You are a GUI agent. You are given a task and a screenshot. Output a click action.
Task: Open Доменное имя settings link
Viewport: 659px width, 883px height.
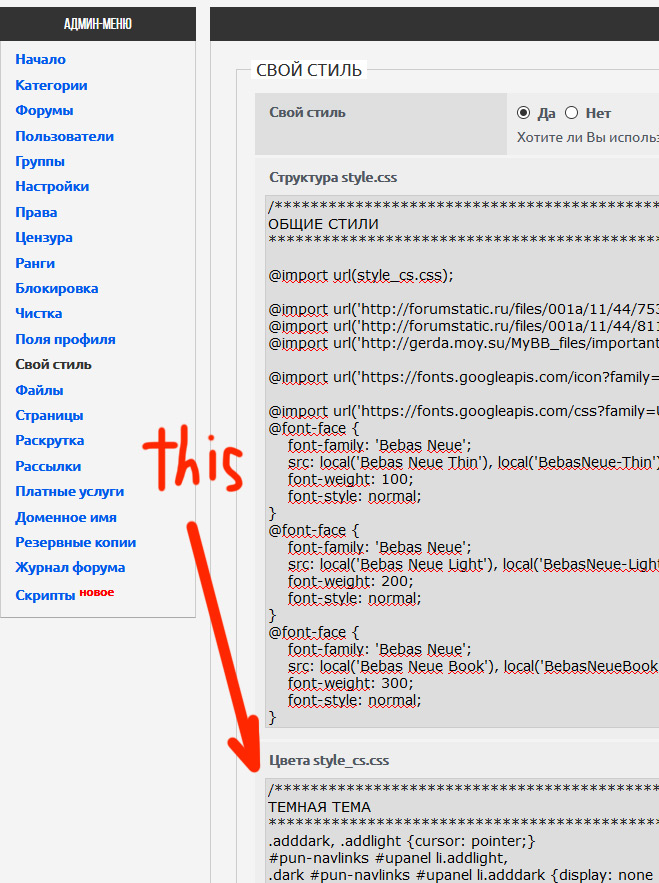click(65, 517)
